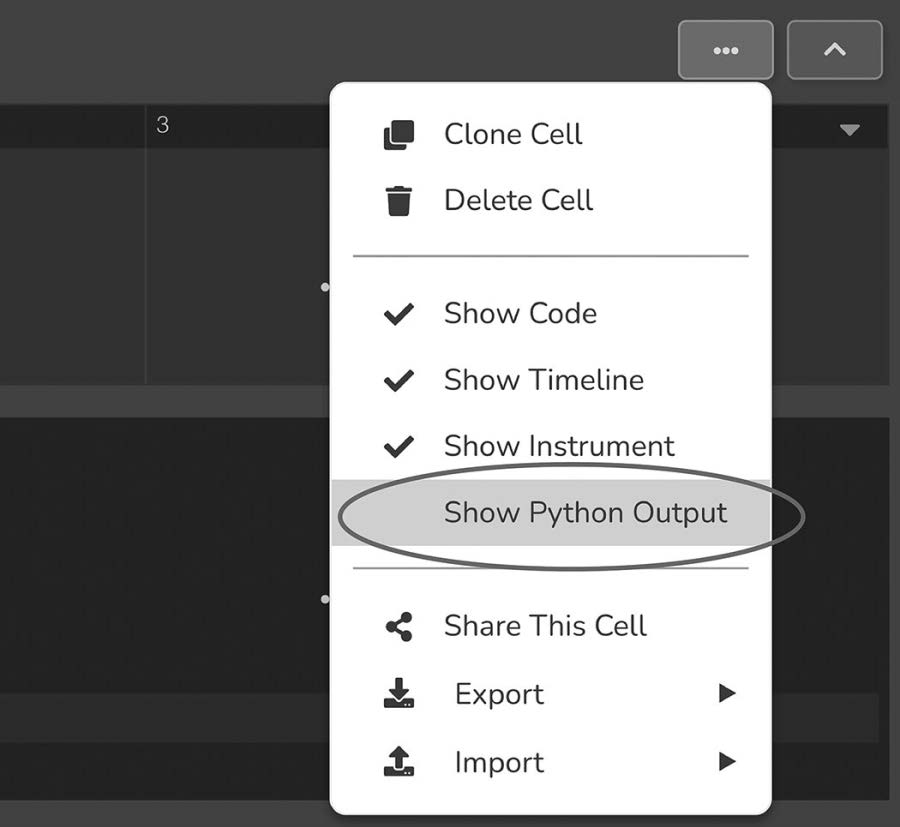Expand the Export submenu arrow

(727, 693)
